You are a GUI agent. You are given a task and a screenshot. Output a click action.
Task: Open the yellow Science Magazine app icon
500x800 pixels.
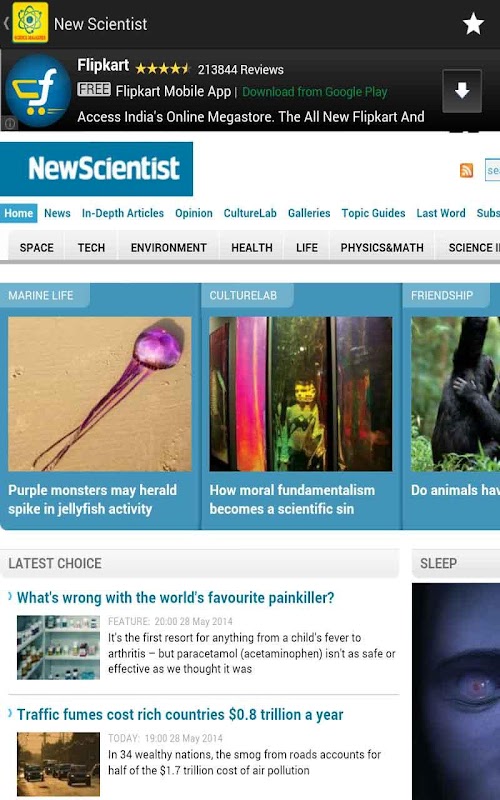pyautogui.click(x=30, y=22)
